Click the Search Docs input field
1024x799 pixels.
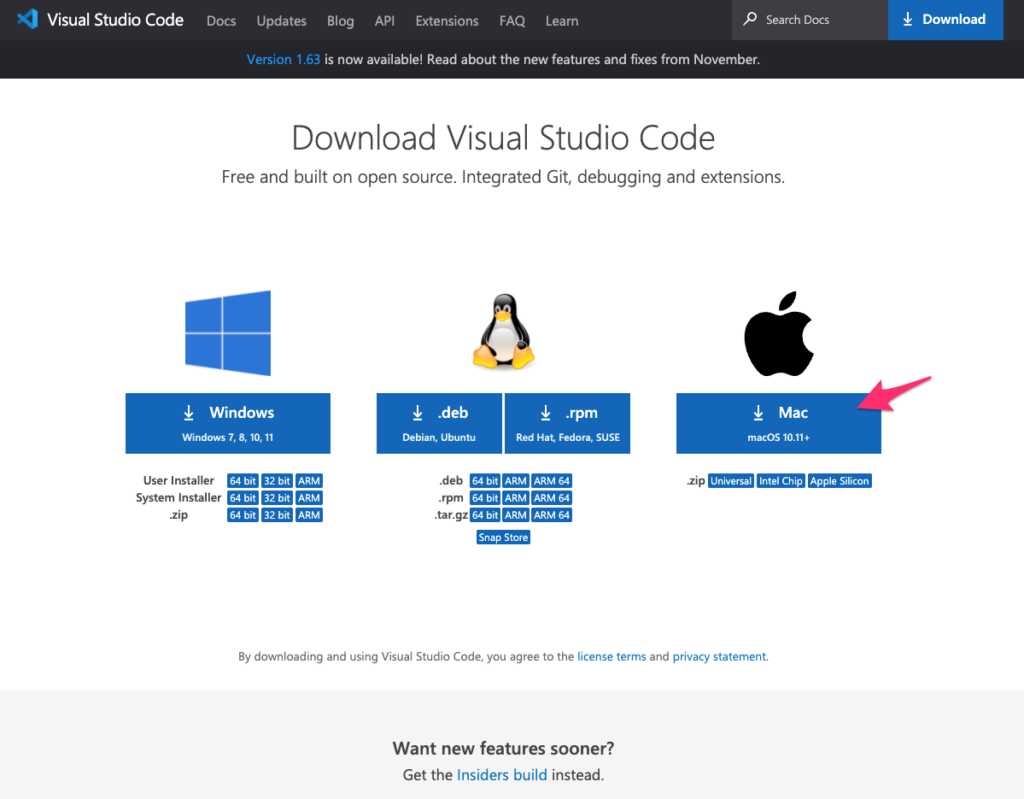[810, 20]
